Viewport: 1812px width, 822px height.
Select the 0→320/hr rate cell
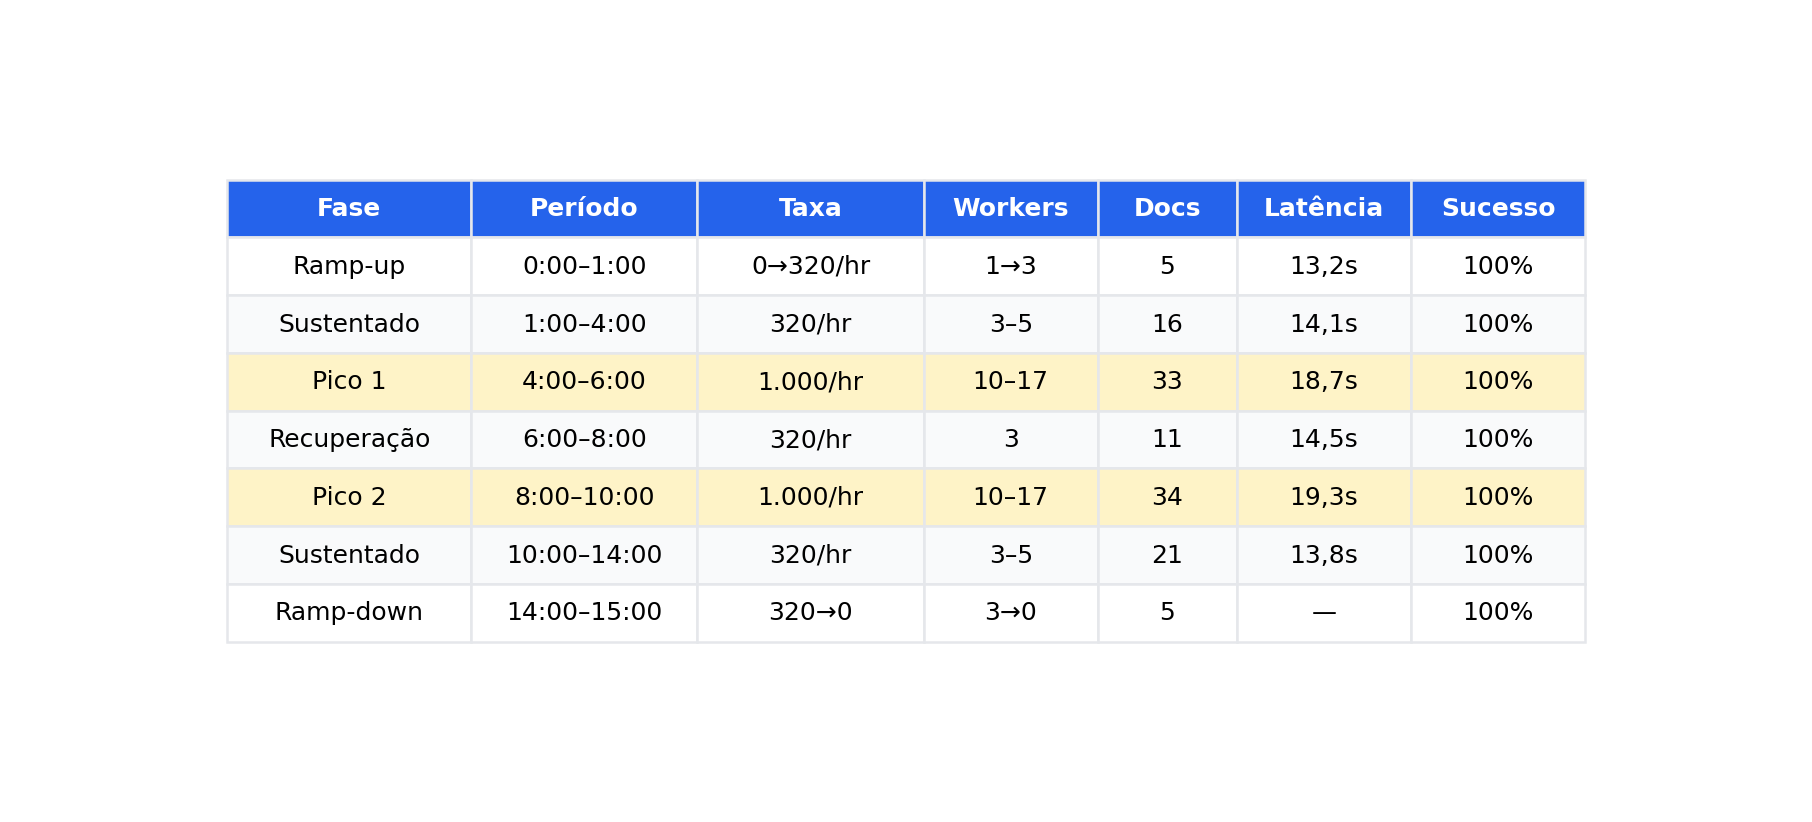click(x=810, y=266)
